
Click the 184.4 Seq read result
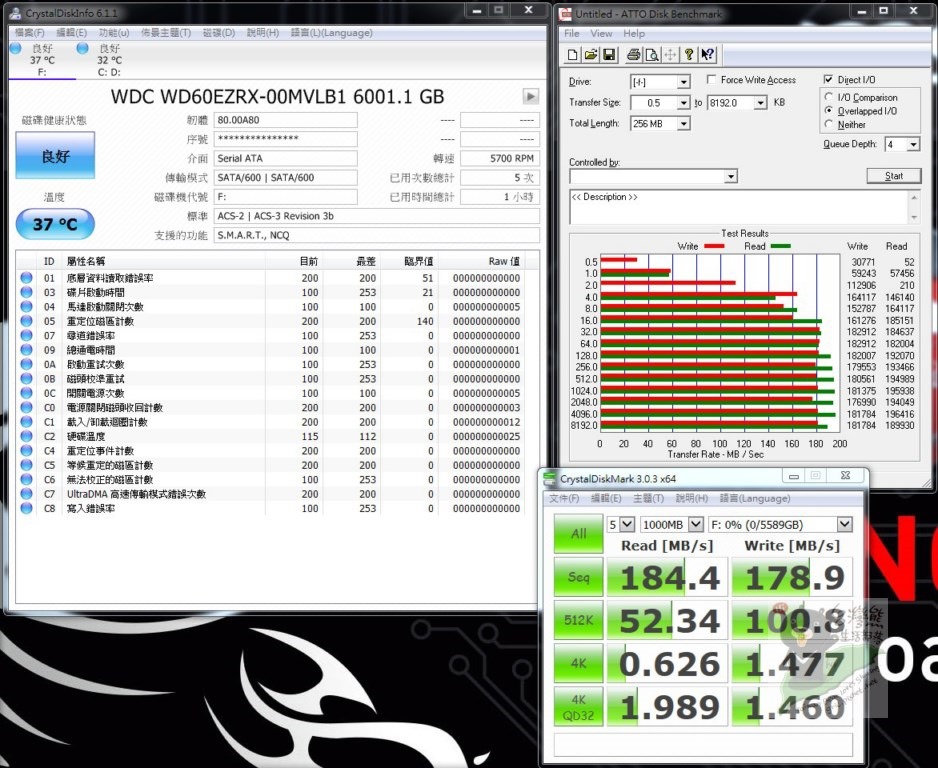[x=668, y=578]
